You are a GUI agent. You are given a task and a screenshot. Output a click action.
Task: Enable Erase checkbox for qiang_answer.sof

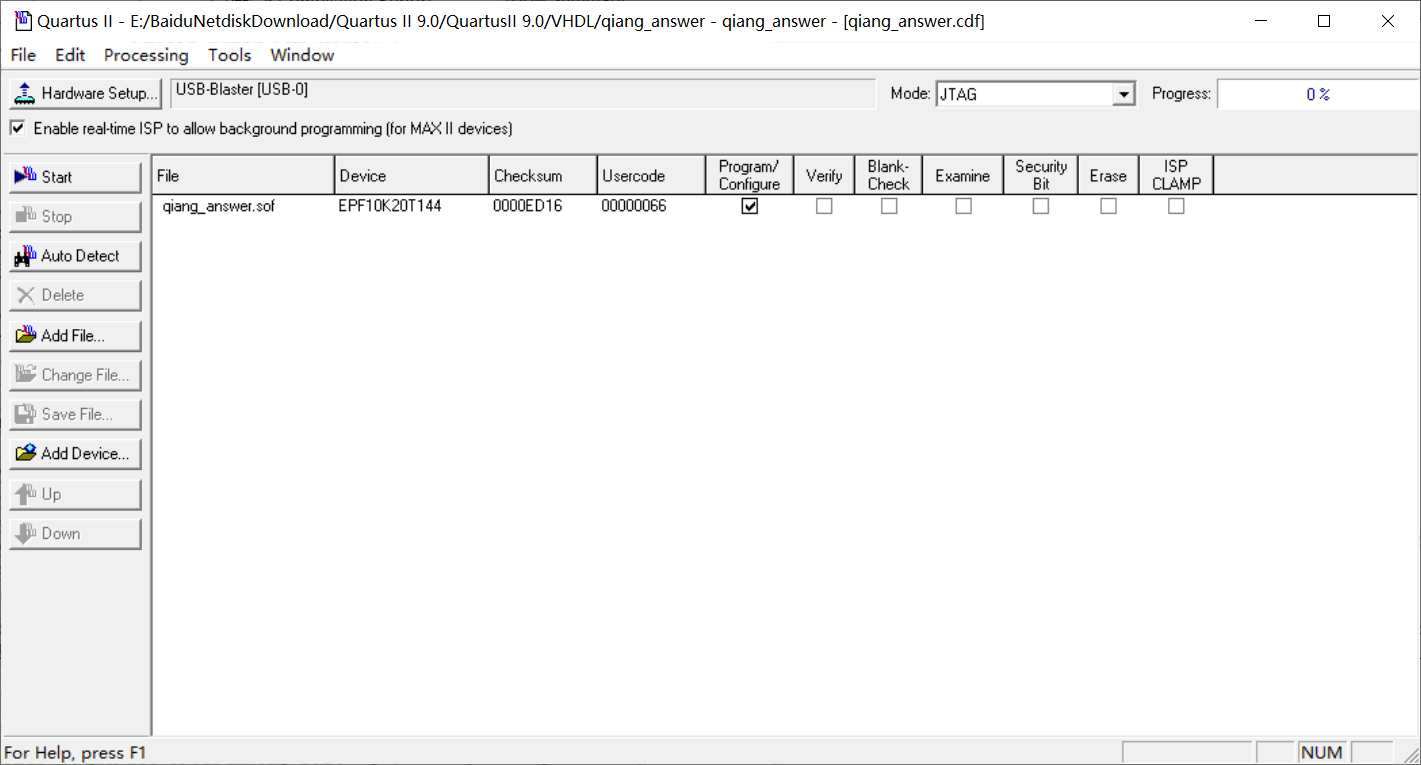click(x=1108, y=206)
